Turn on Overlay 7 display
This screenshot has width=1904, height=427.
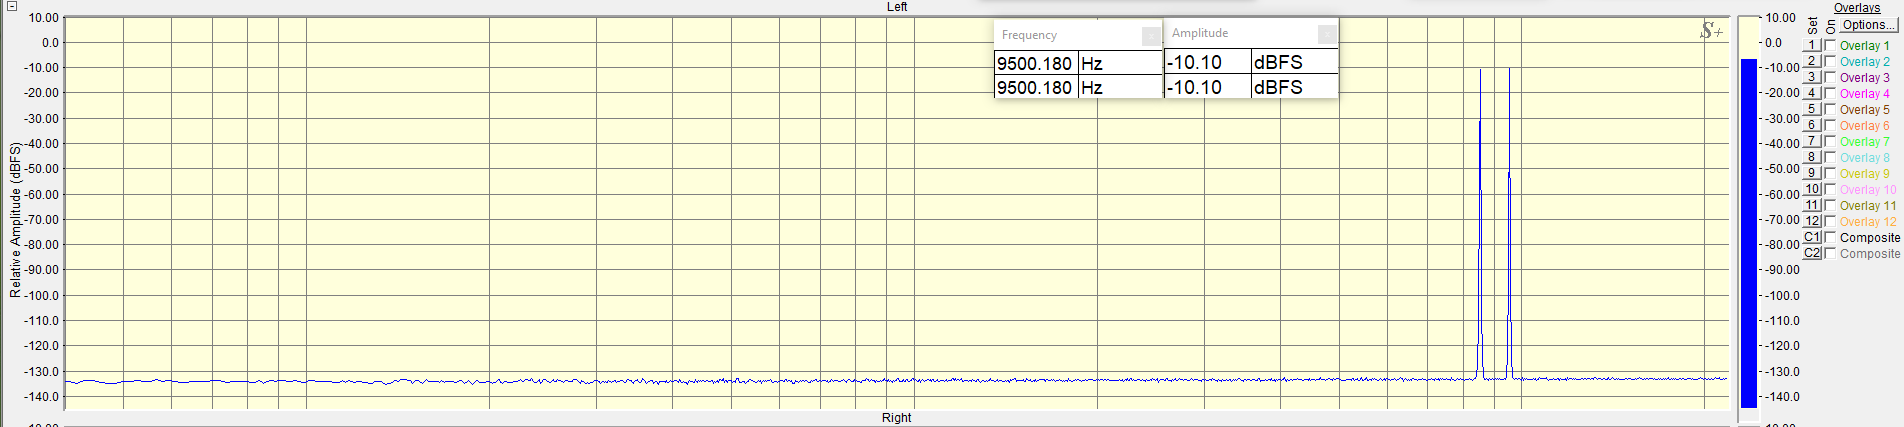(1830, 141)
